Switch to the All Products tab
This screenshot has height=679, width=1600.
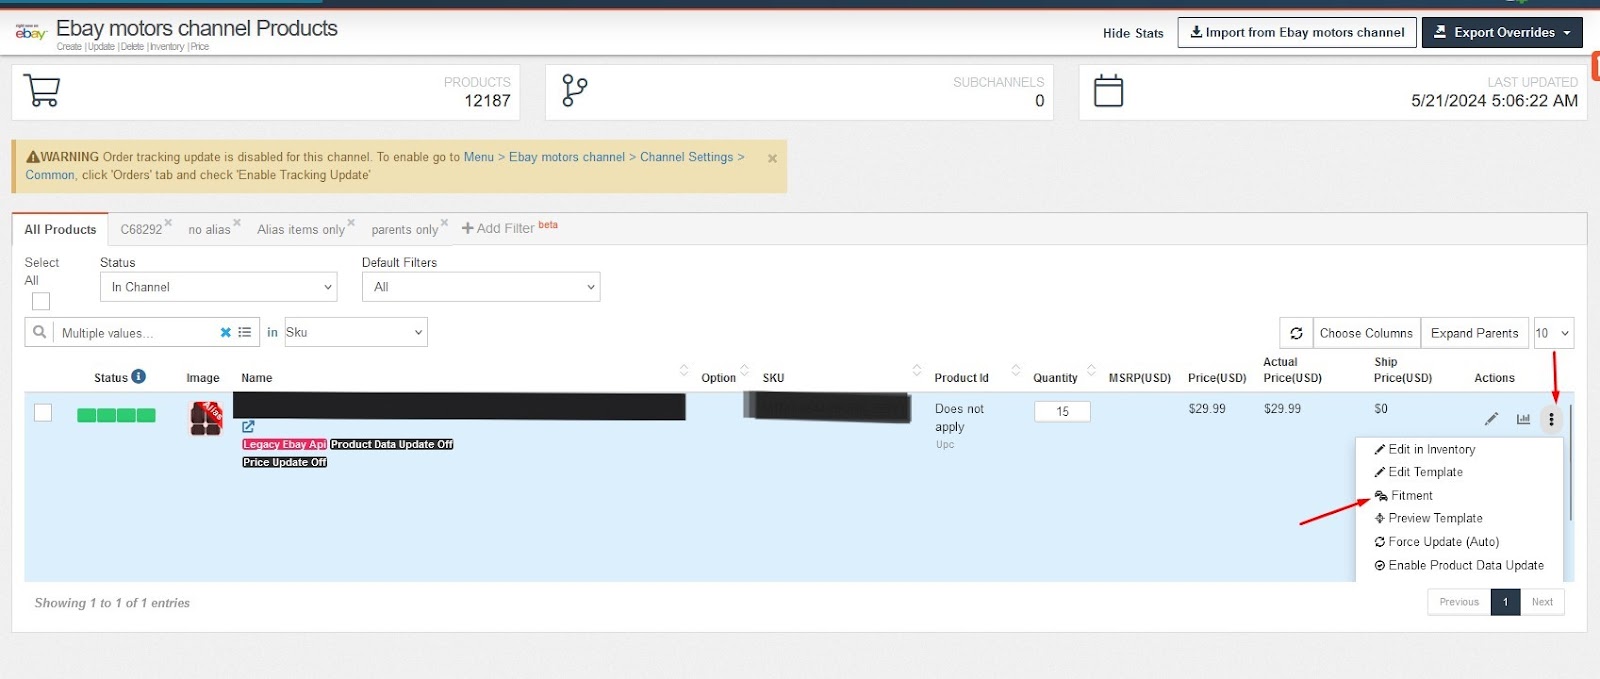tap(60, 229)
